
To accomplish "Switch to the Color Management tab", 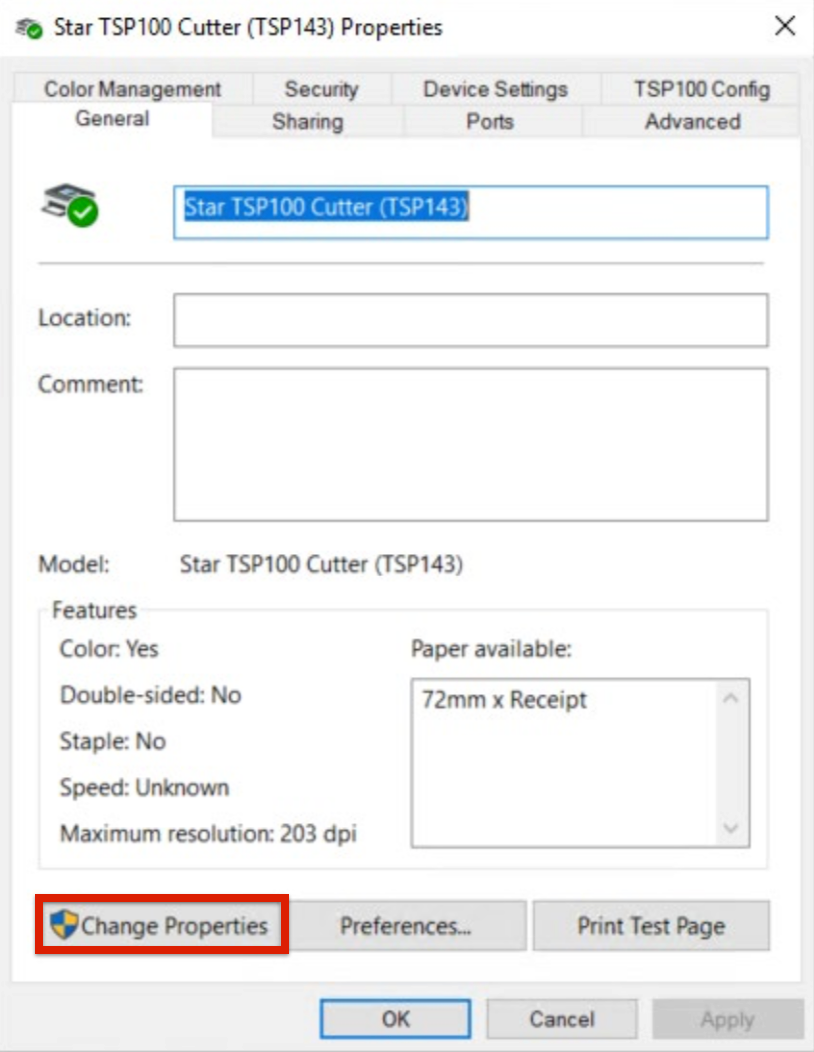I will [x=132, y=89].
